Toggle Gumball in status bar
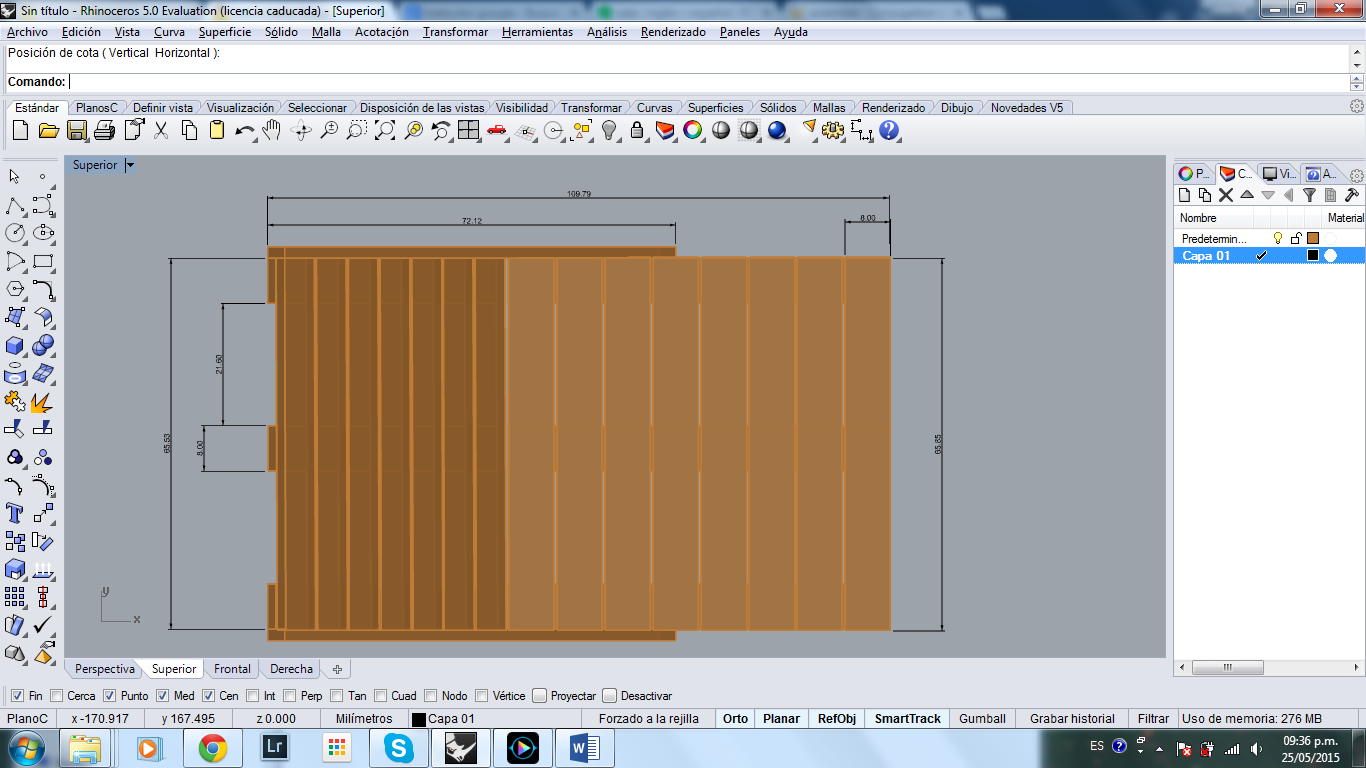This screenshot has height=768, width=1366. (982, 719)
